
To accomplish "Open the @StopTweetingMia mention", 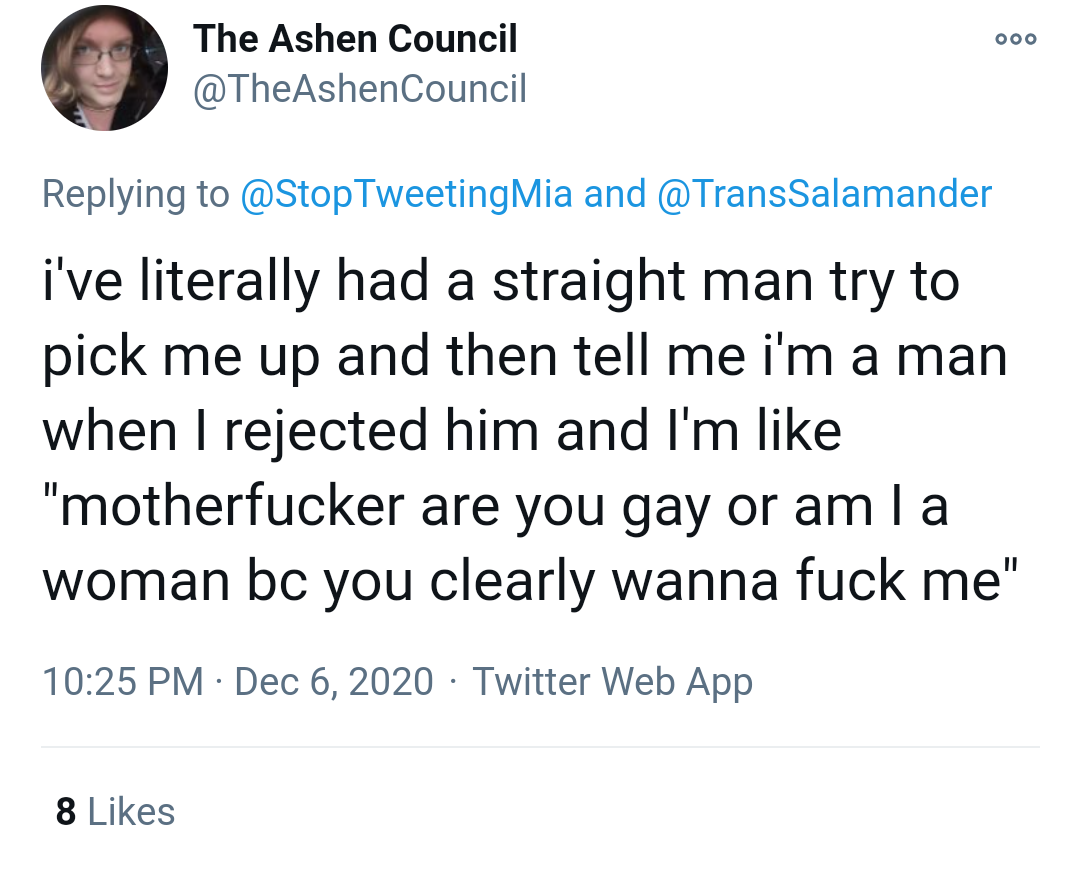I will [x=406, y=193].
